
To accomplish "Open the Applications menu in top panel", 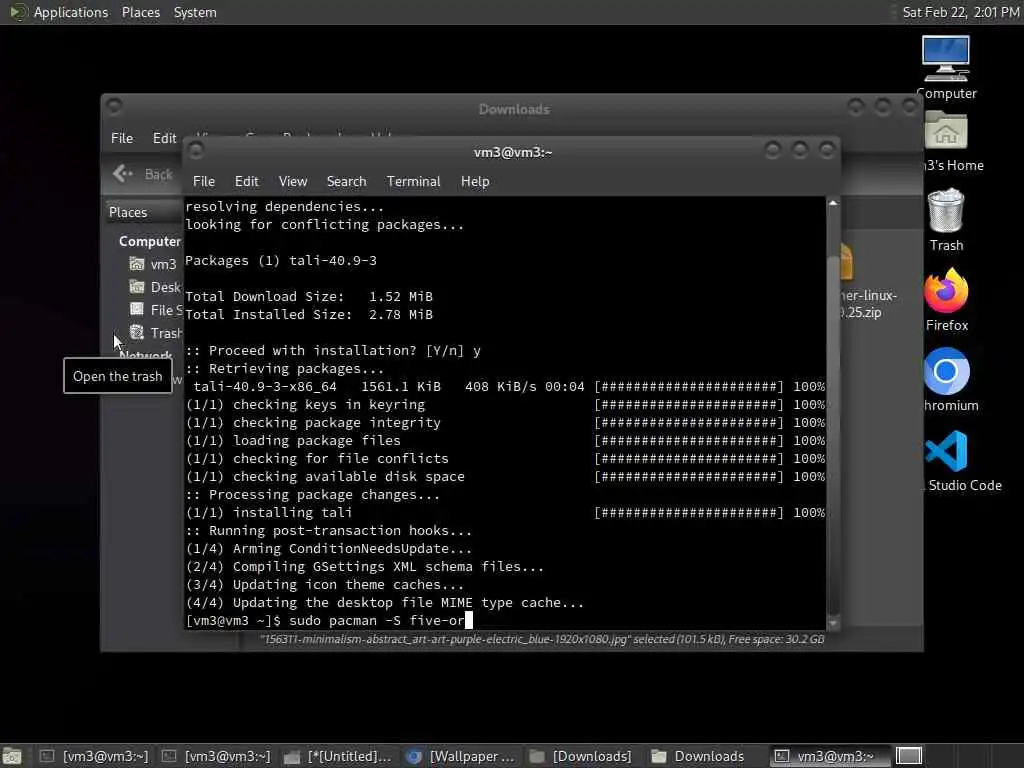I will click(71, 12).
